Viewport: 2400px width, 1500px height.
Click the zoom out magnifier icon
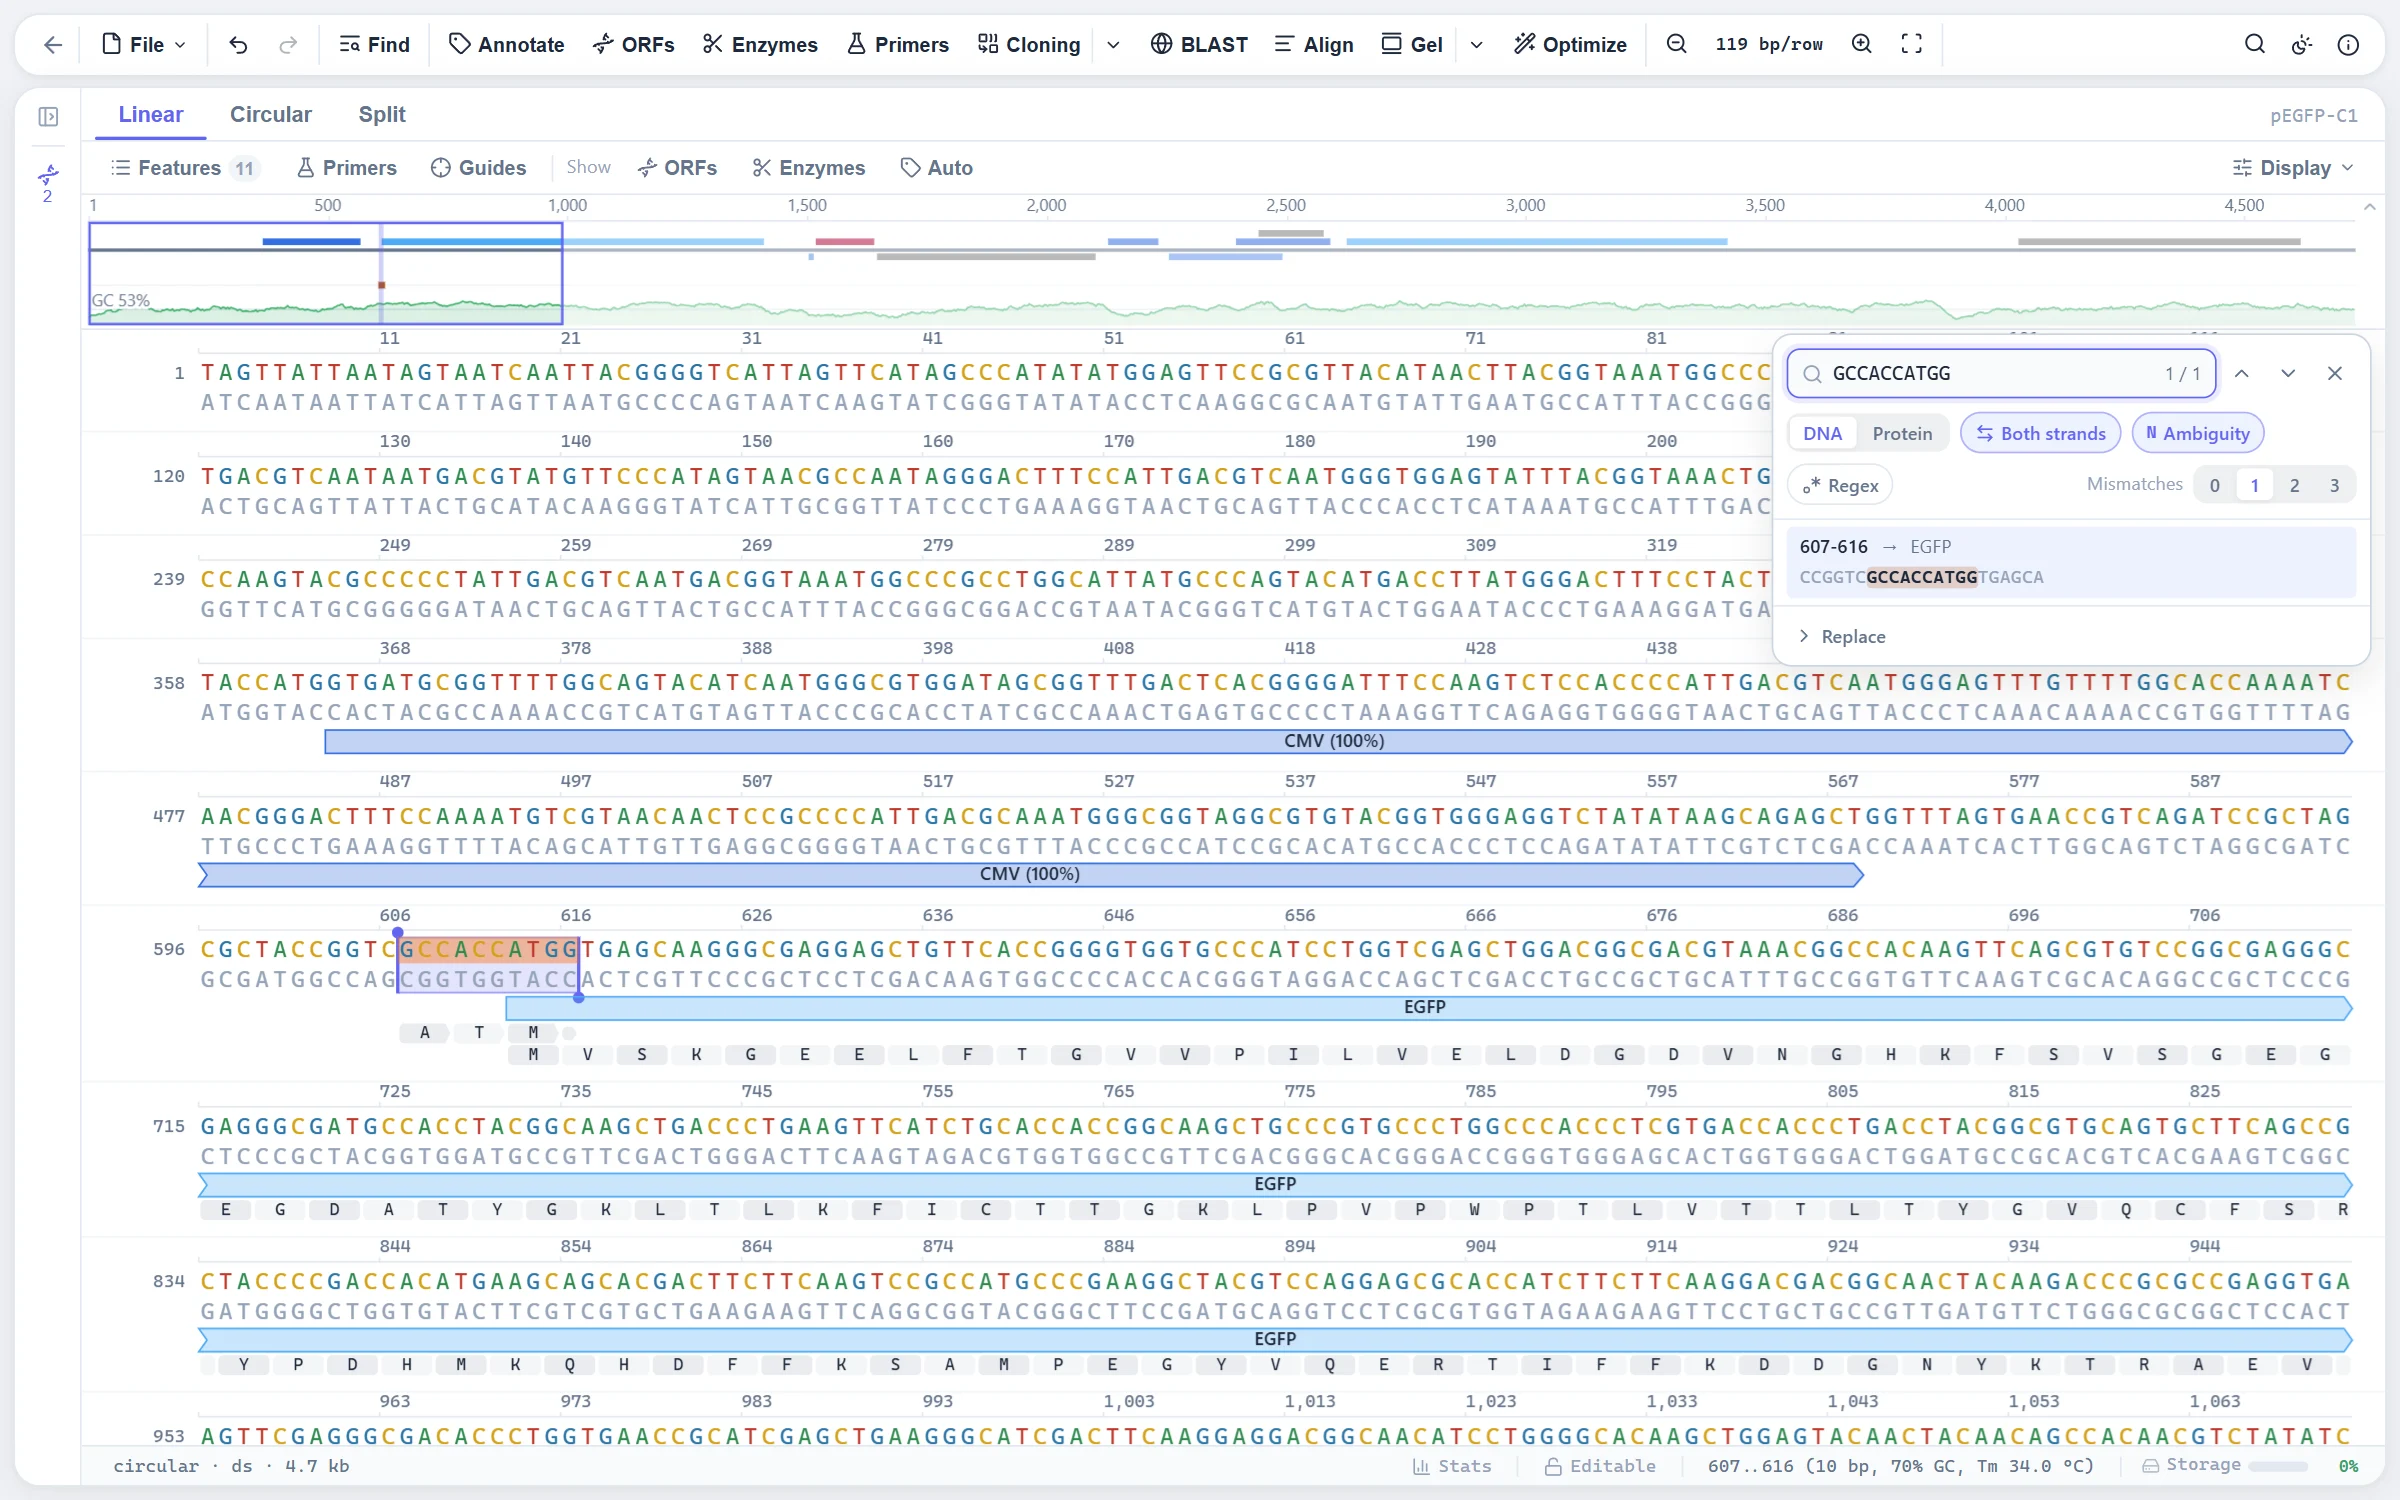(x=1677, y=44)
